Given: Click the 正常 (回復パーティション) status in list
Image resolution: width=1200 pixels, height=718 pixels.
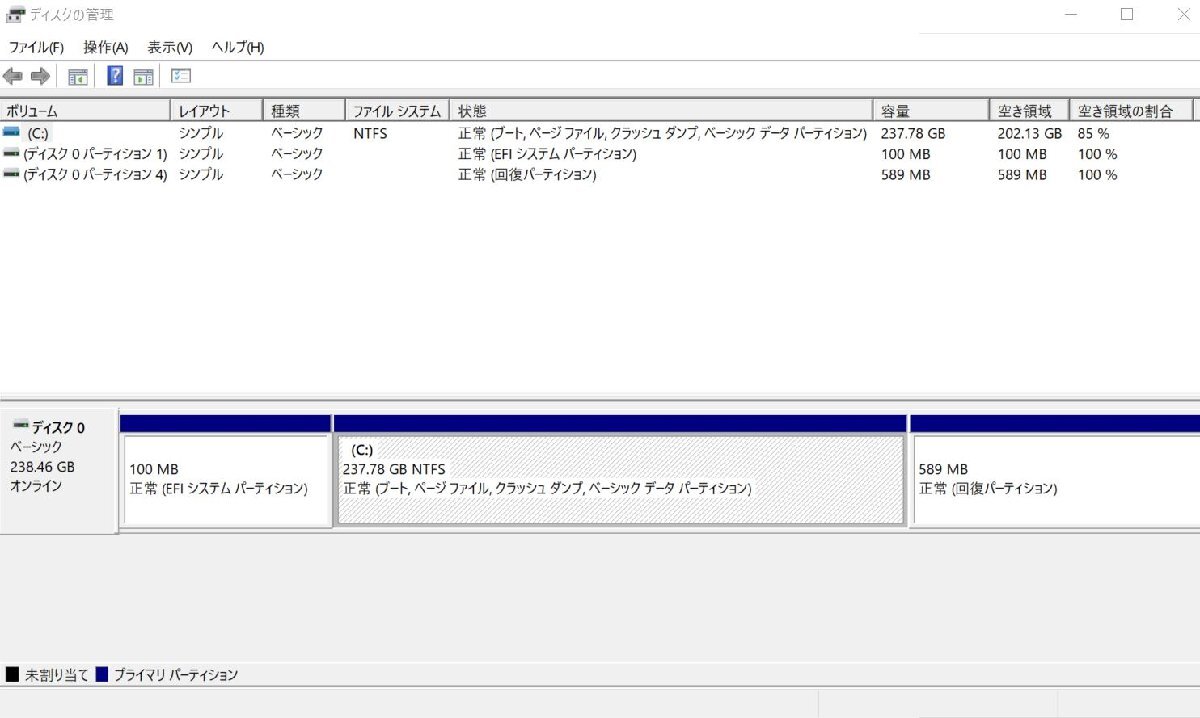Looking at the screenshot, I should point(527,175).
